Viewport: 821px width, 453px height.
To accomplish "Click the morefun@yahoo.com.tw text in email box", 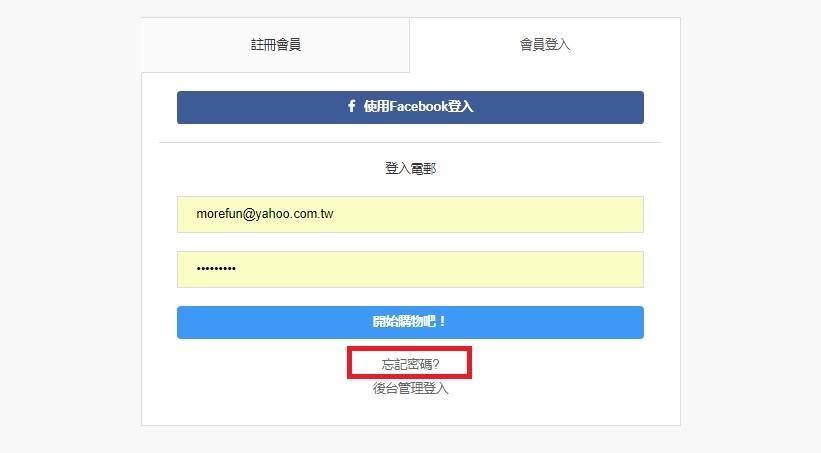I will pyautogui.click(x=264, y=214).
